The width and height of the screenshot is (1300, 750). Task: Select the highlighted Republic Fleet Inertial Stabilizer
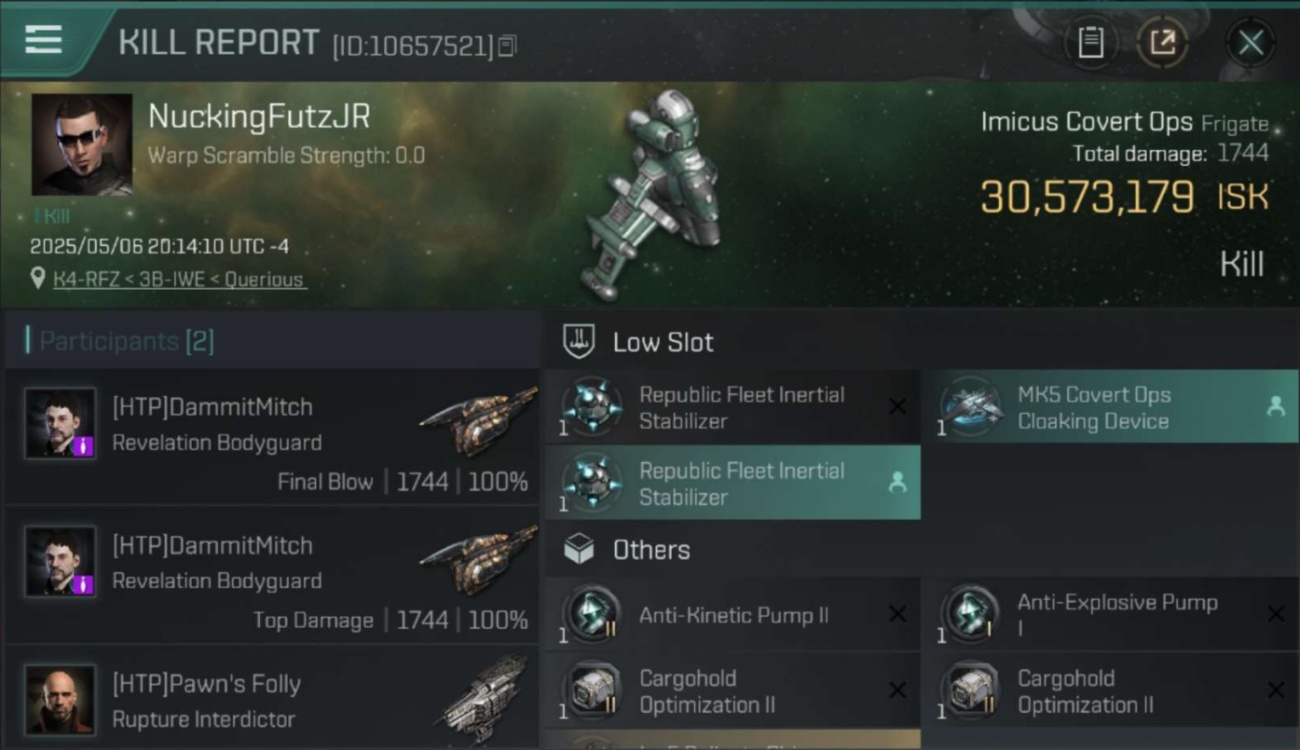point(733,483)
